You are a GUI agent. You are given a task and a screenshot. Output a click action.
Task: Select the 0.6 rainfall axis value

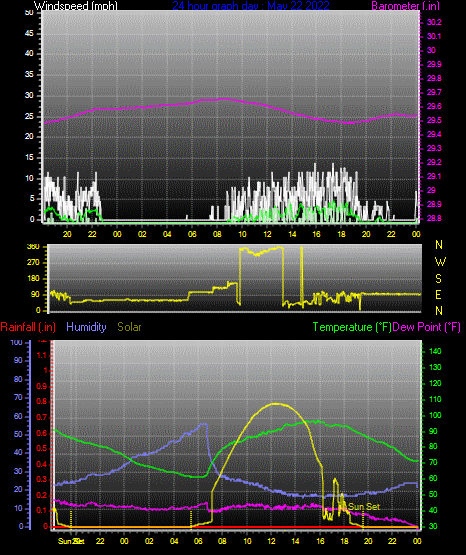[42, 433]
